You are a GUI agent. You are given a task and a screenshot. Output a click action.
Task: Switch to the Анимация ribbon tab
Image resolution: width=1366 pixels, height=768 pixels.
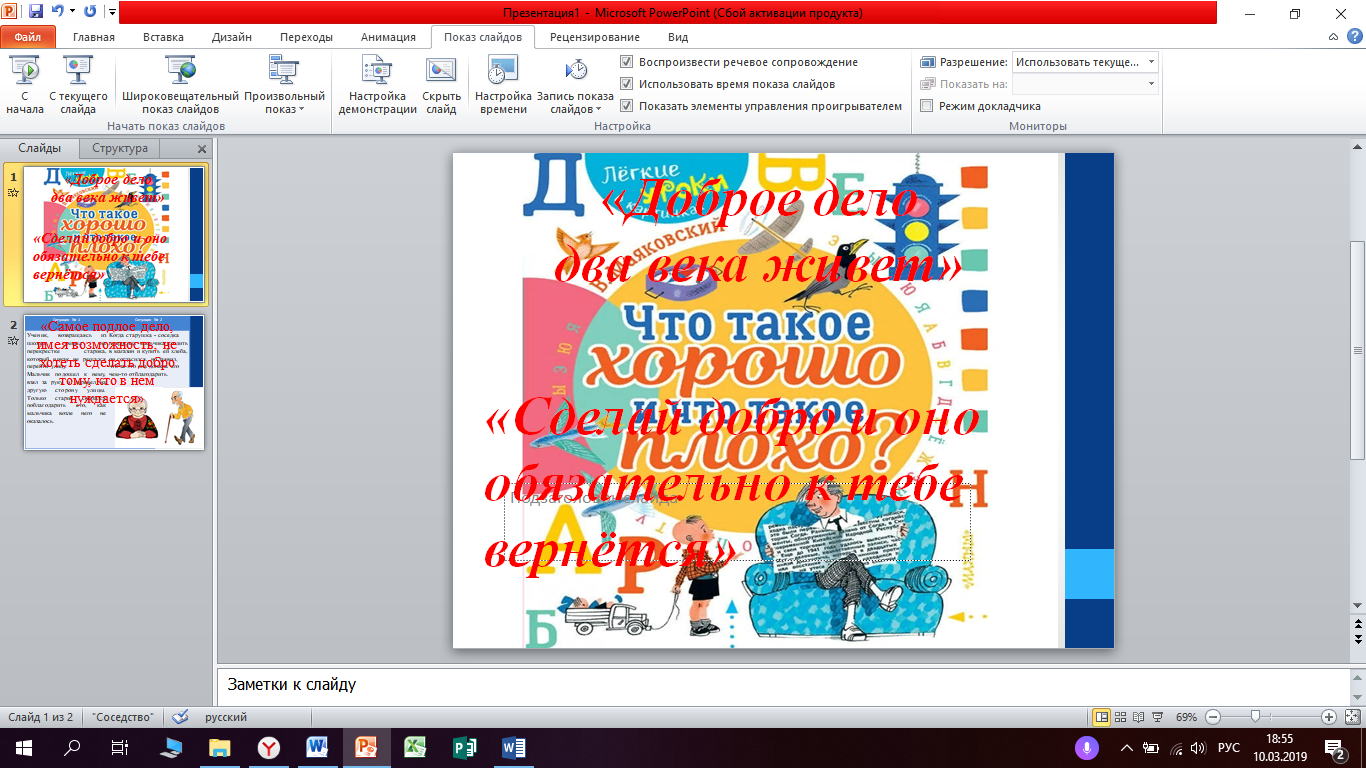click(387, 37)
